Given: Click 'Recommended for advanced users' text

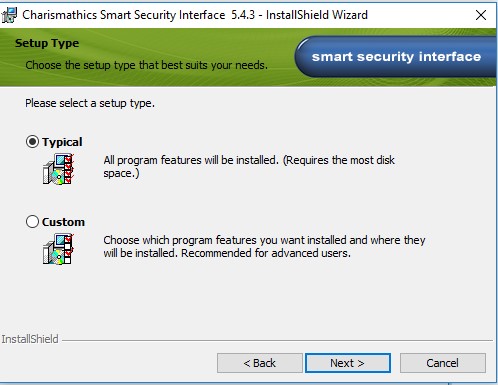Looking at the screenshot, I should (x=266, y=253).
